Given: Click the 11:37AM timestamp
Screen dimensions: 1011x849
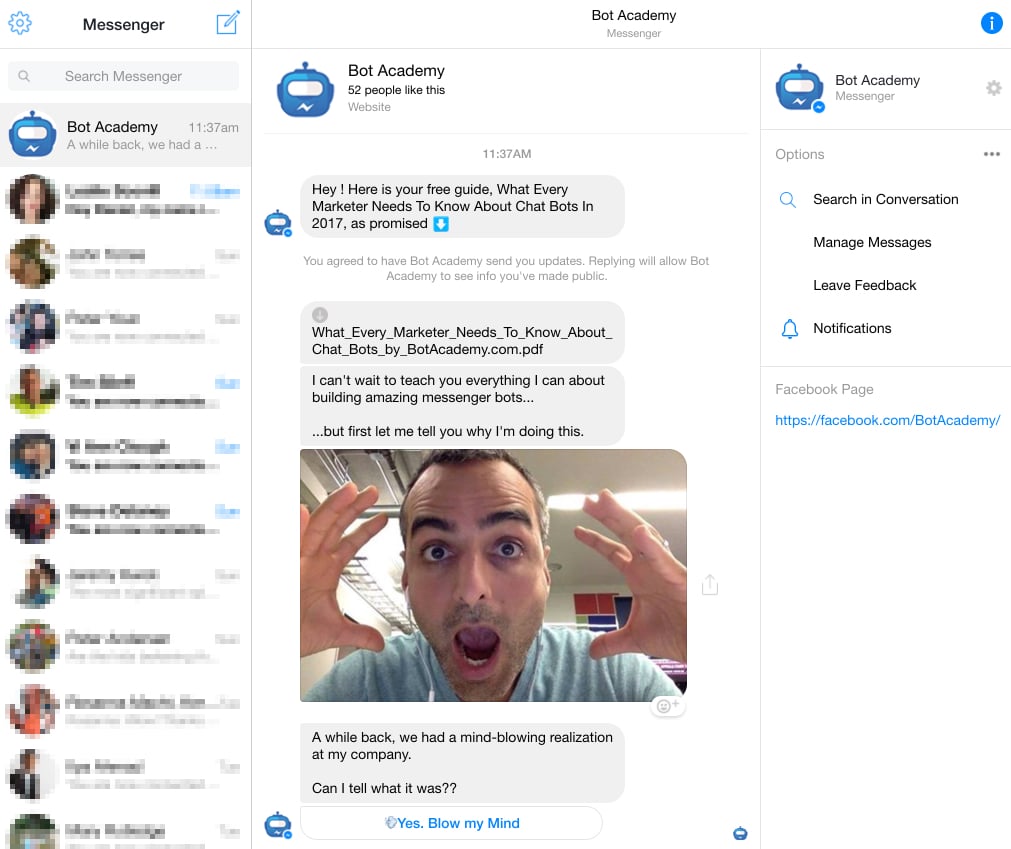Looking at the screenshot, I should [x=507, y=154].
